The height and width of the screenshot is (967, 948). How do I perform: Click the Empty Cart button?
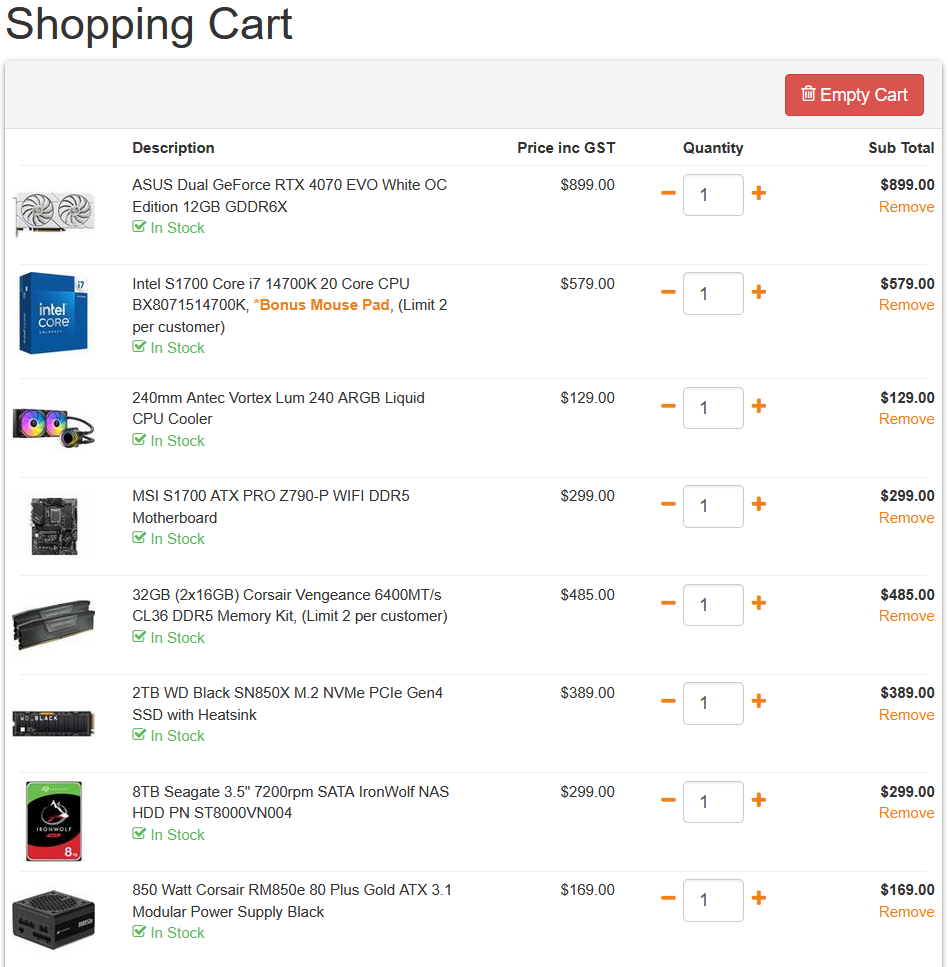(x=854, y=95)
